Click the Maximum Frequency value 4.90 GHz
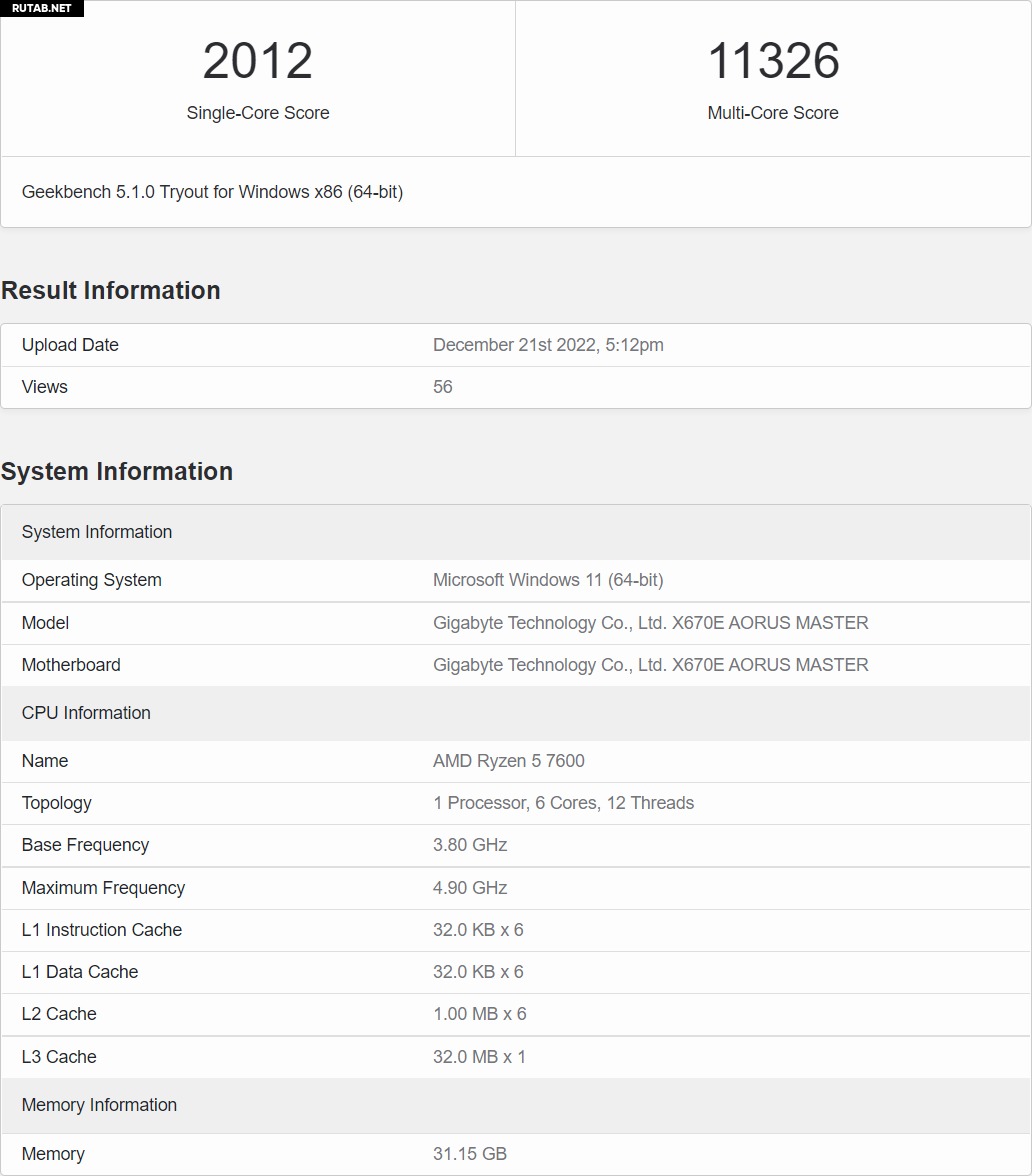The image size is (1032, 1176). (x=470, y=888)
